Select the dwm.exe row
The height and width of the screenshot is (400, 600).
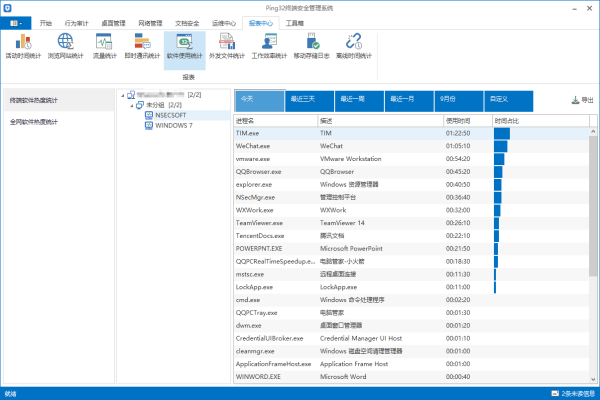[411, 326]
